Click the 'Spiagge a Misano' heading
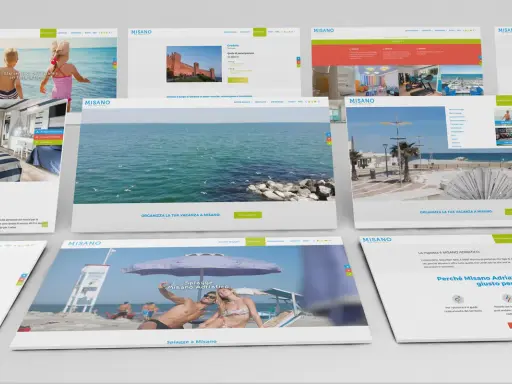Screen dimensions: 512x384 pos(192,342)
